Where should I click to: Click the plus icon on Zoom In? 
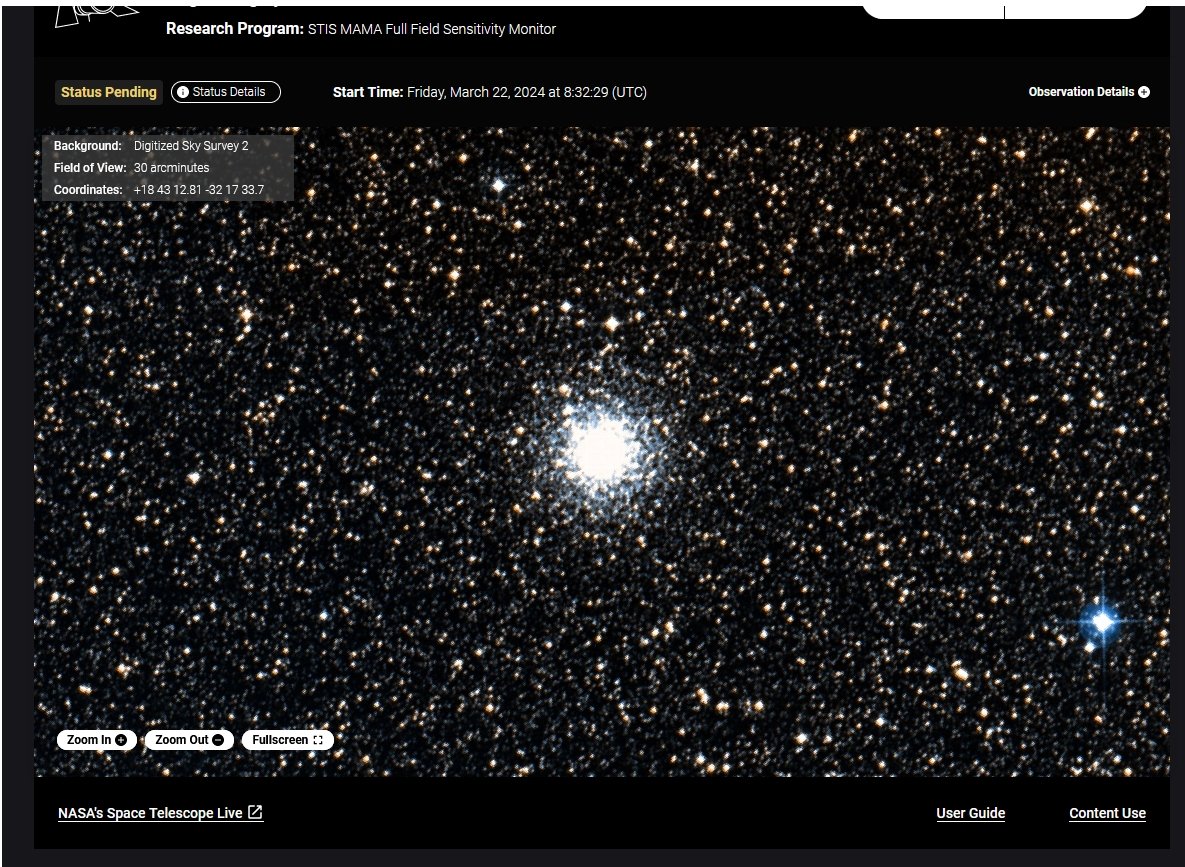point(121,740)
